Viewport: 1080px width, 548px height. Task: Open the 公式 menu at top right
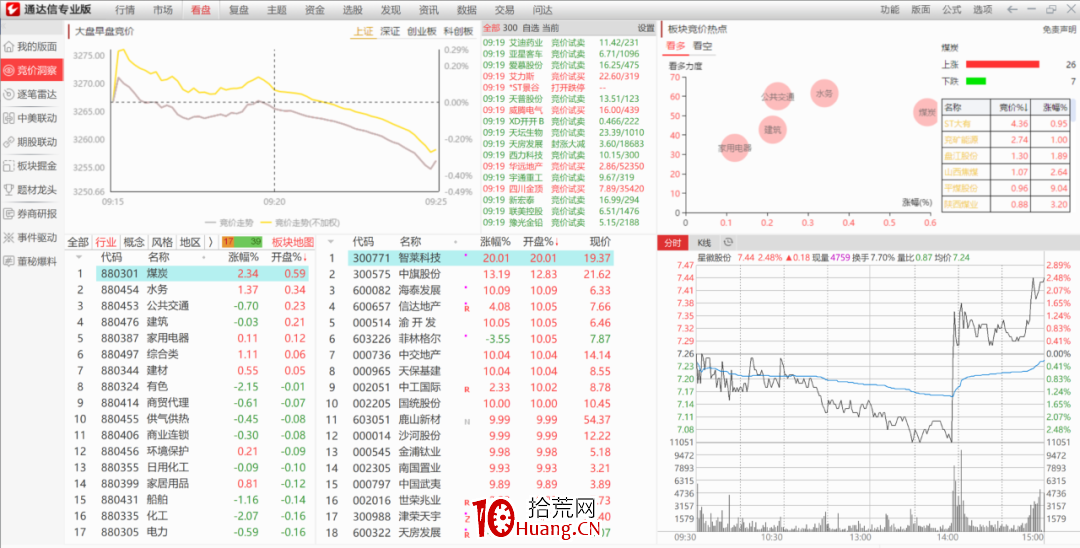(952, 10)
